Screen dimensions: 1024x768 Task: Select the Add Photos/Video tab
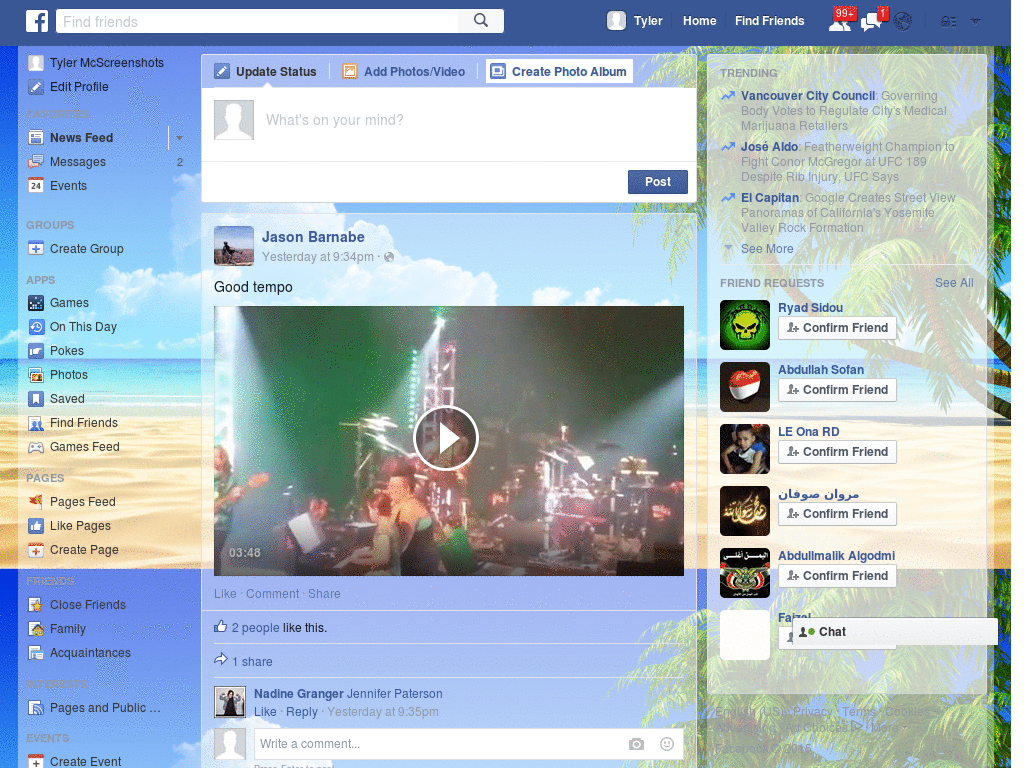[404, 72]
